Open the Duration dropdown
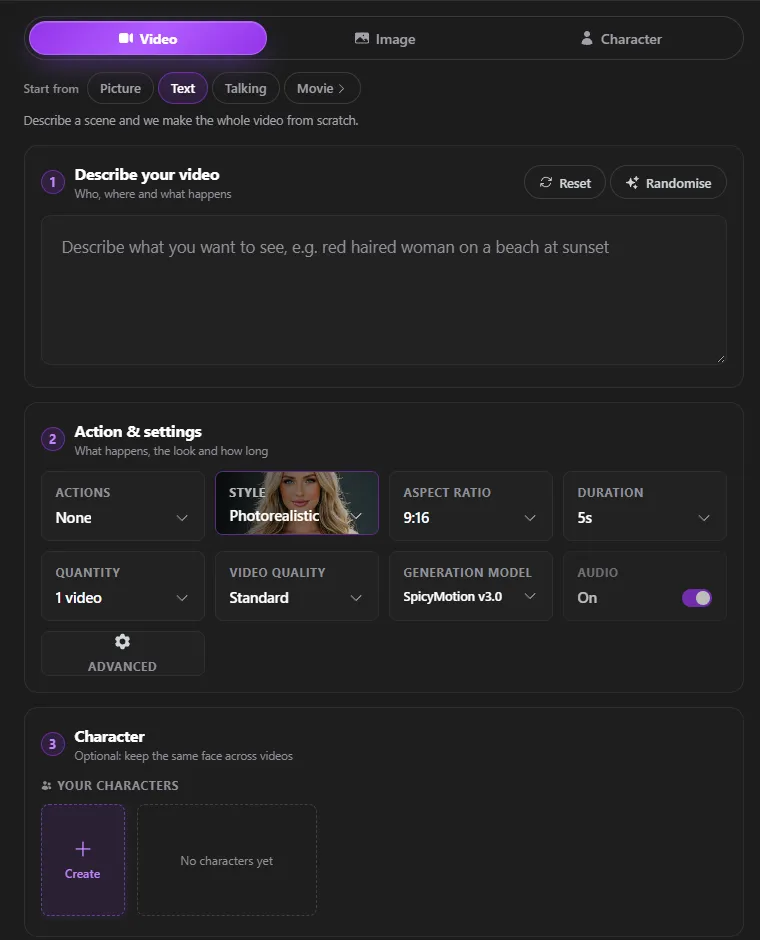The width and height of the screenshot is (760, 940). pyautogui.click(x=645, y=505)
